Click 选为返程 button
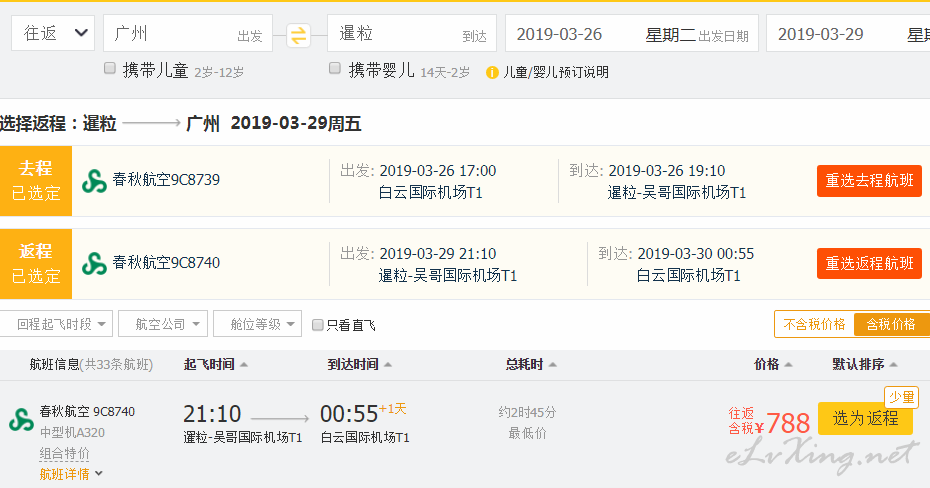Viewport: 930px width, 488px height. click(x=865, y=419)
